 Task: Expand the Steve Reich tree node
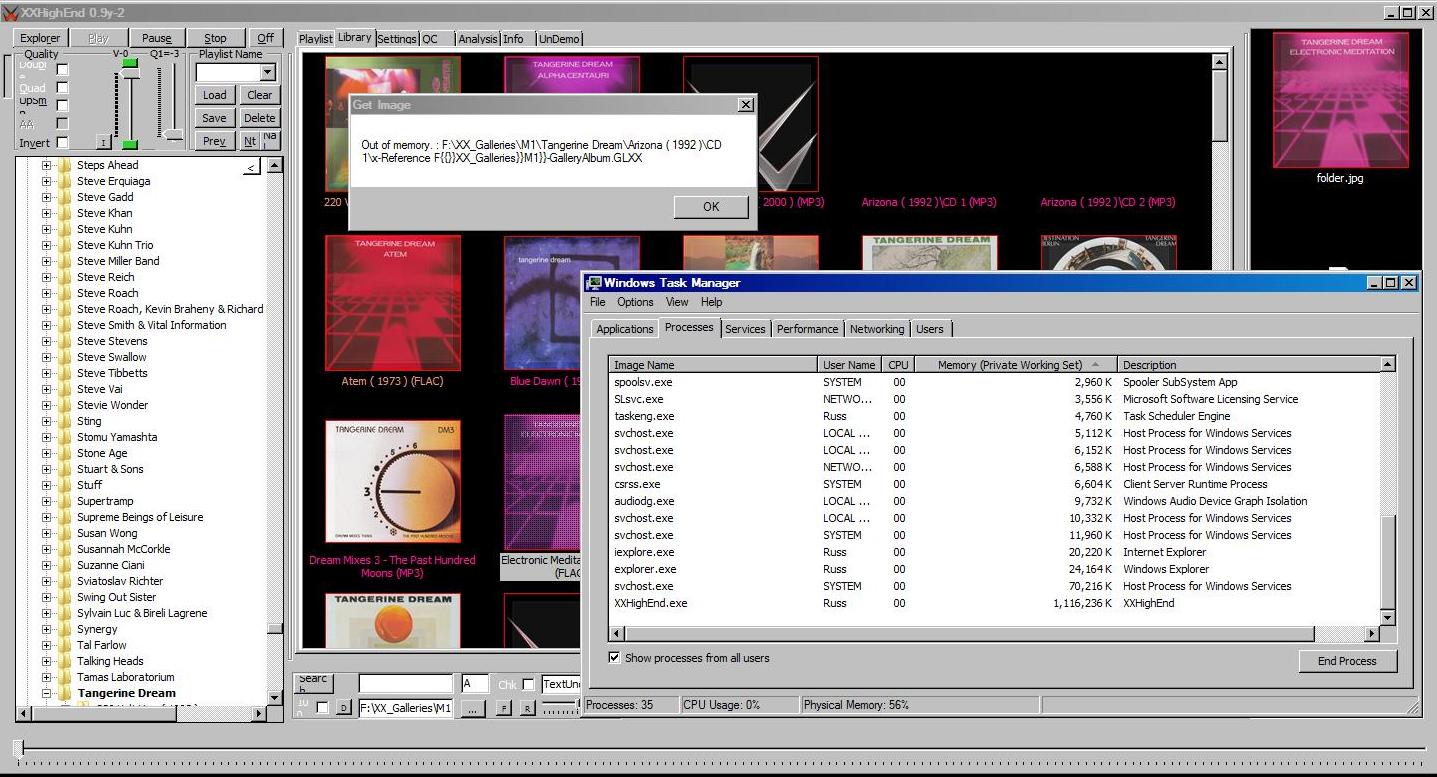tap(46, 277)
